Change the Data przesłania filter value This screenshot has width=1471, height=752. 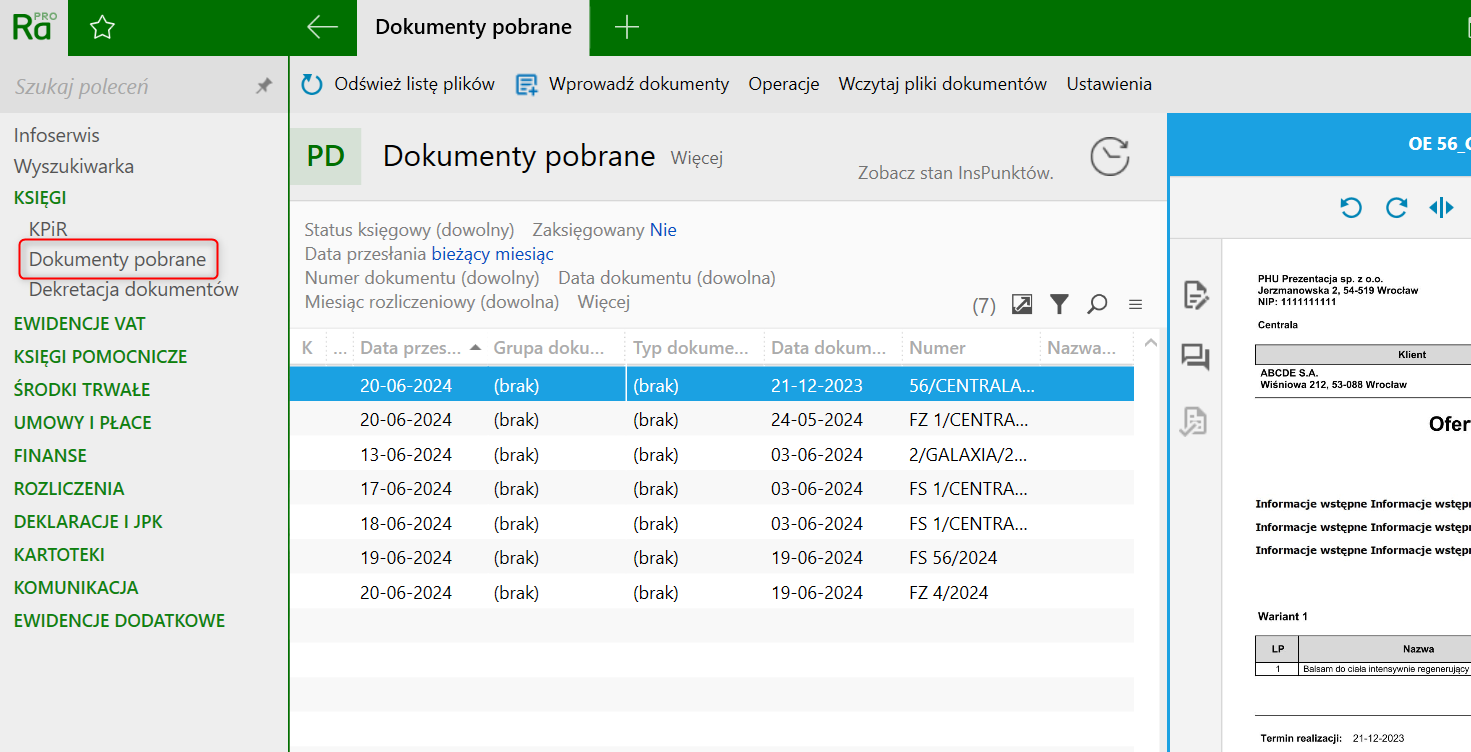(x=492, y=254)
